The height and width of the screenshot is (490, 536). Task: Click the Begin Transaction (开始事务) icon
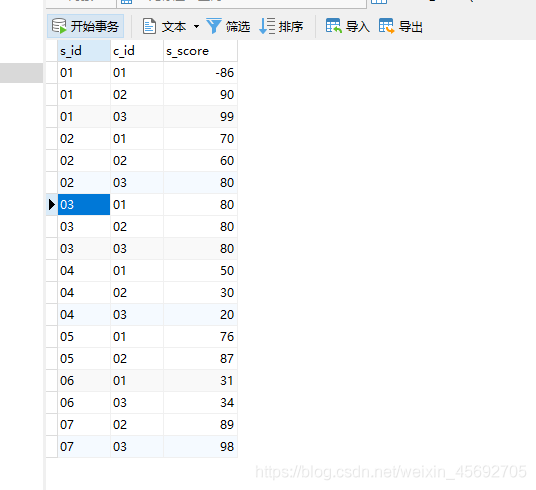[59, 26]
